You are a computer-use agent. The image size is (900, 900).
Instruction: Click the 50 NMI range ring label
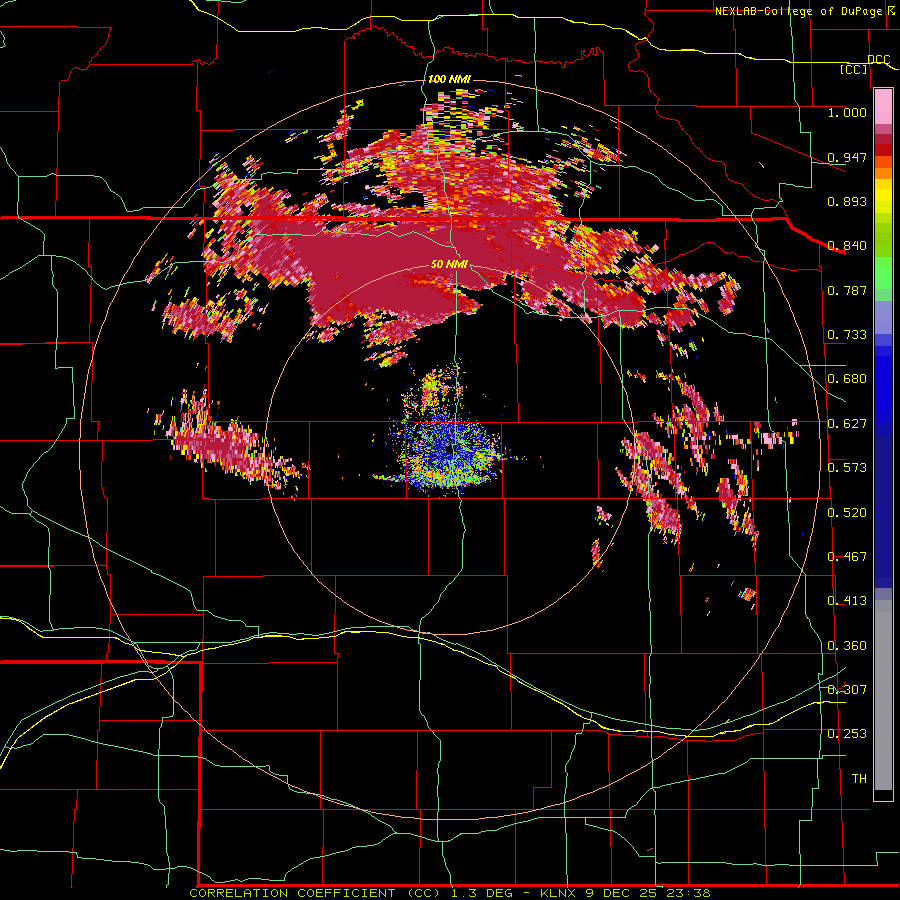(x=449, y=264)
